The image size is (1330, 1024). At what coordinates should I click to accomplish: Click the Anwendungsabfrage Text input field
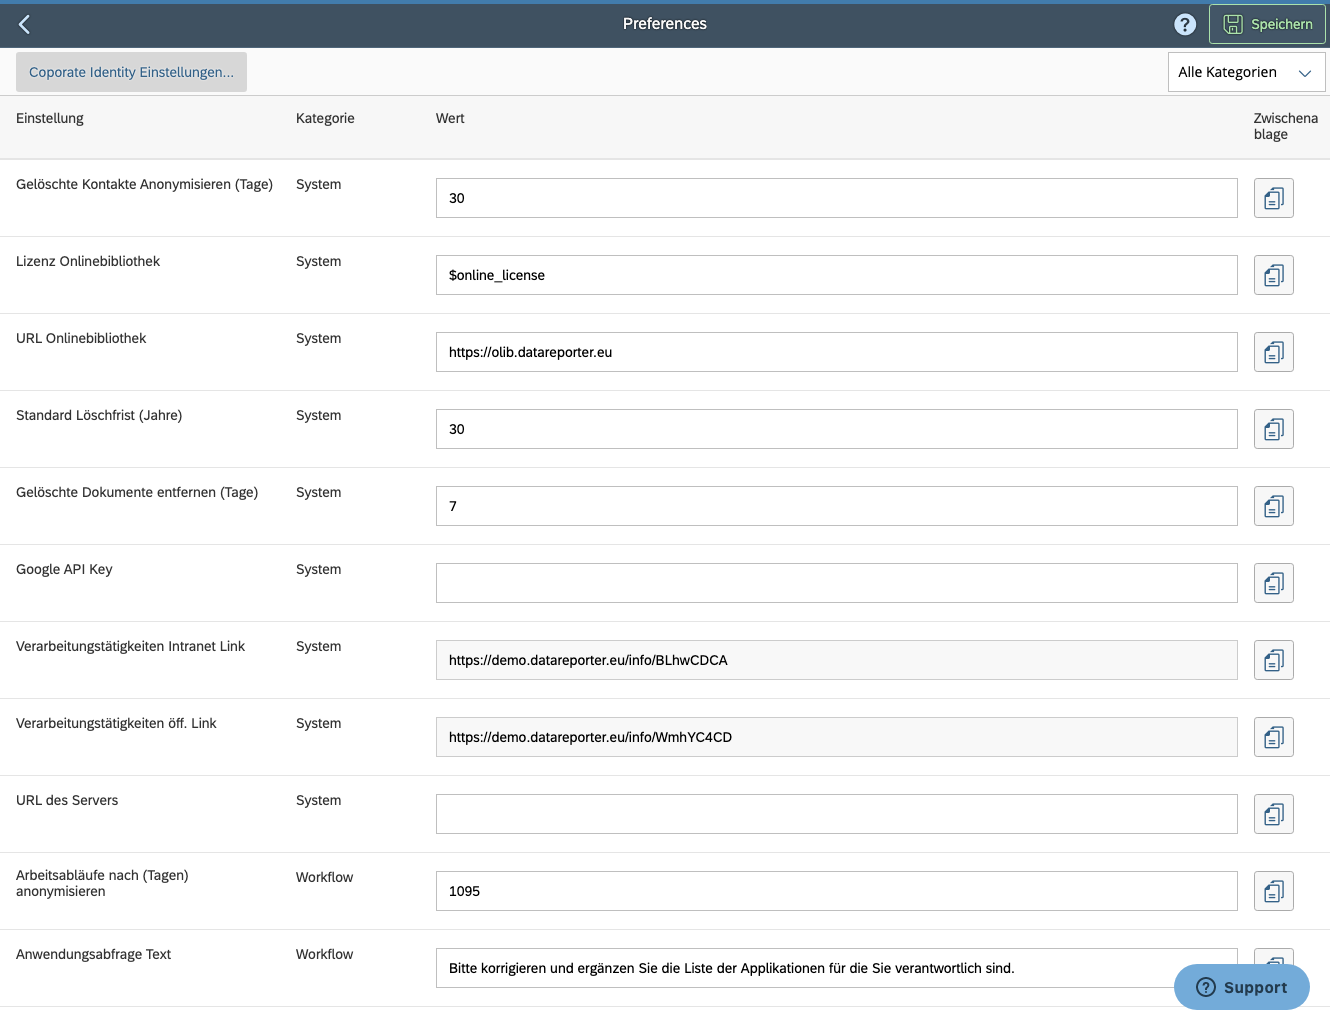(836, 968)
